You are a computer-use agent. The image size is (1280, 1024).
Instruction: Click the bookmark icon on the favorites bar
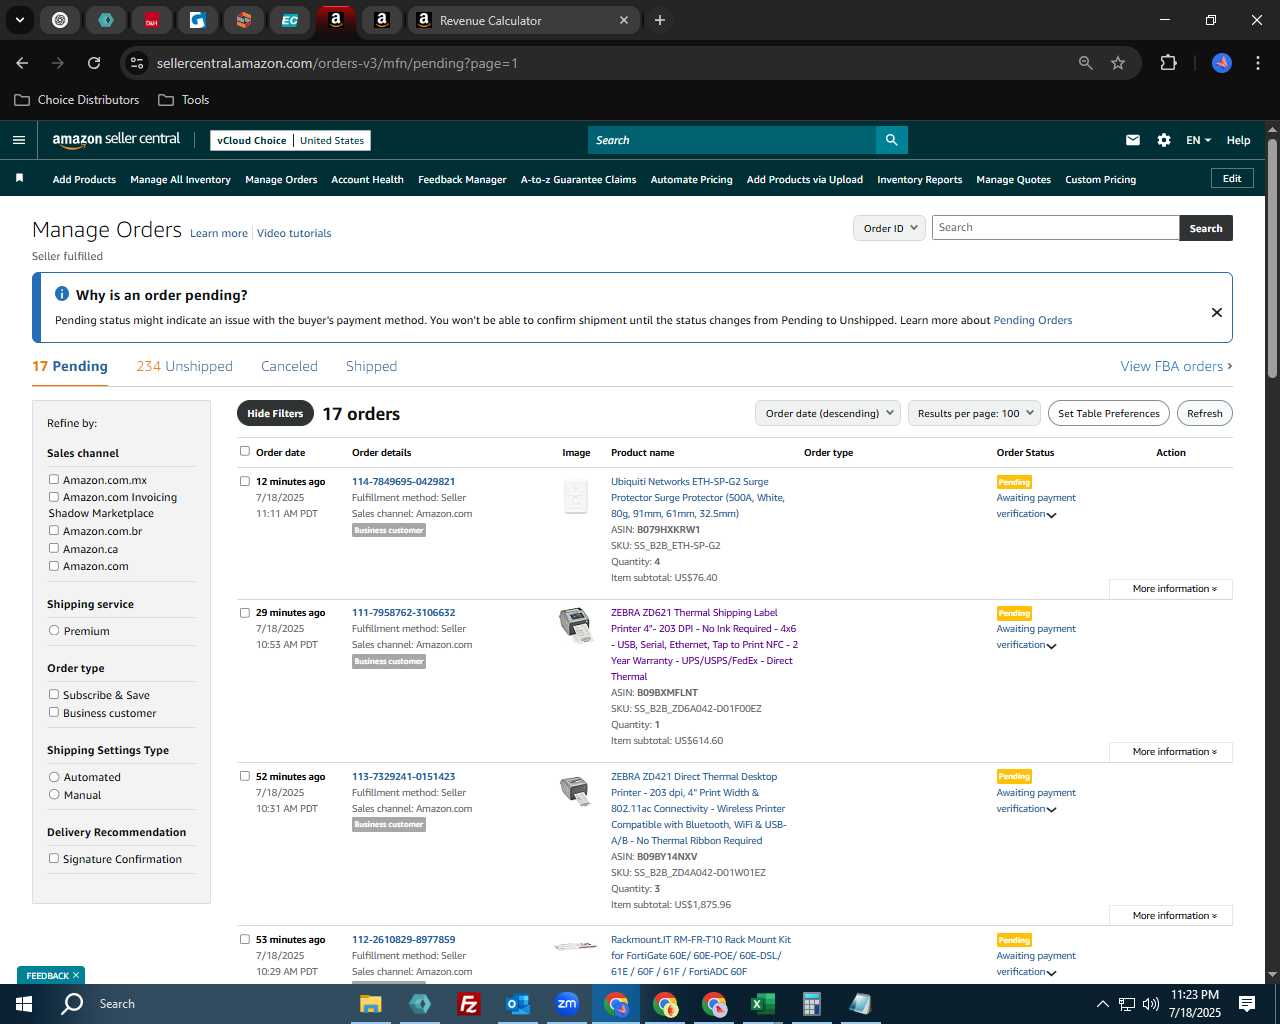[19, 178]
